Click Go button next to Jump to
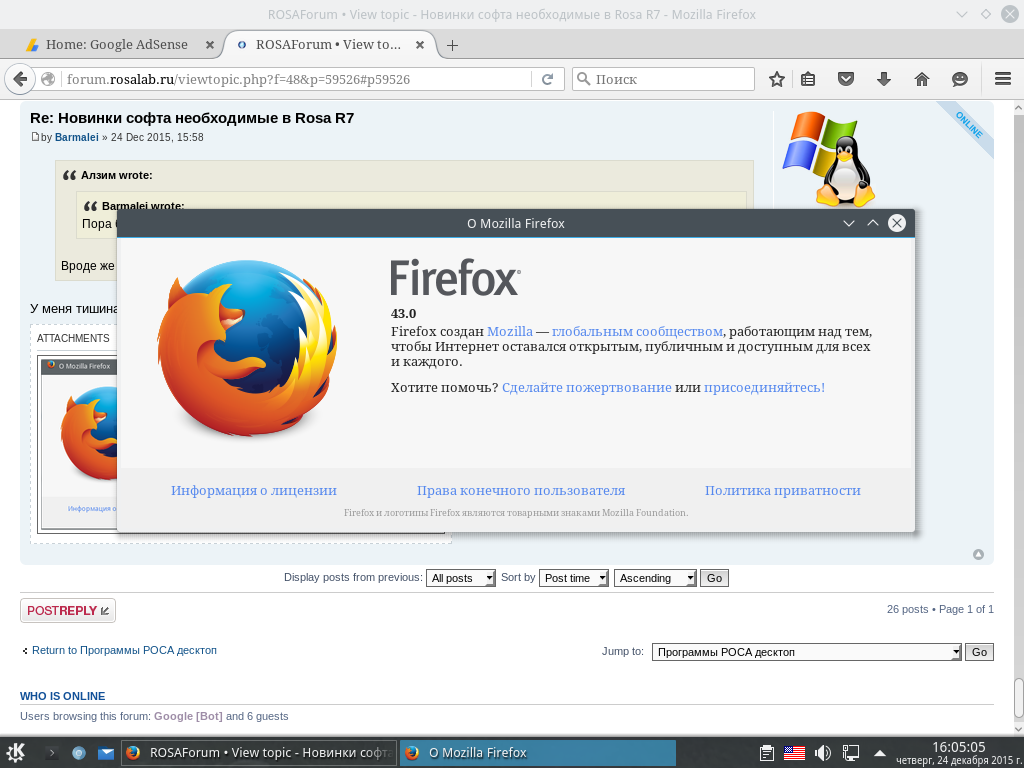1024x768 pixels. pos(980,652)
